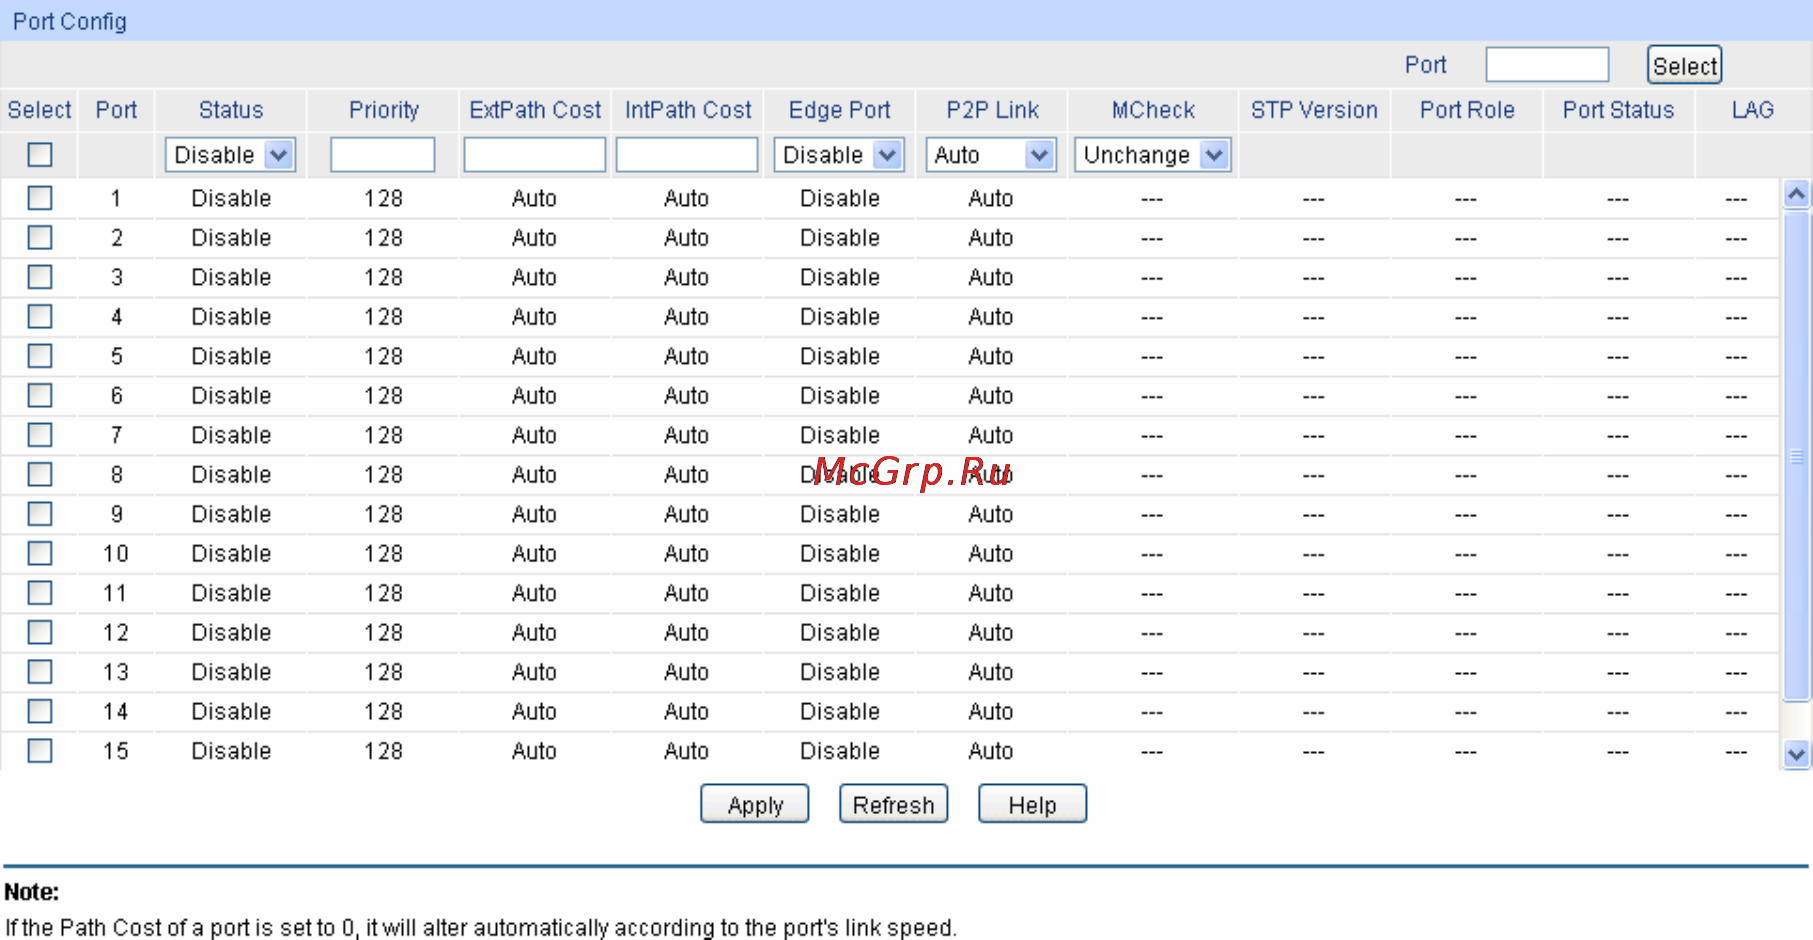Screen dimensions: 1813x940
Task: Click the ExtPath Cost column header
Action: pyautogui.click(x=535, y=110)
